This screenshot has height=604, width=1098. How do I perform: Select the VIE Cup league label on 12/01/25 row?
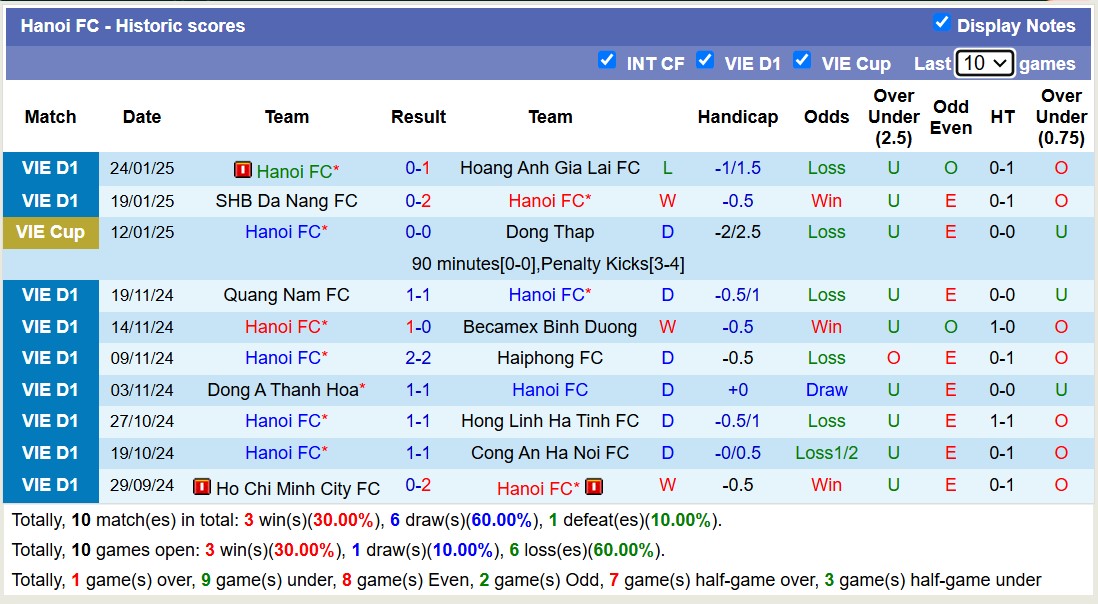coord(50,232)
